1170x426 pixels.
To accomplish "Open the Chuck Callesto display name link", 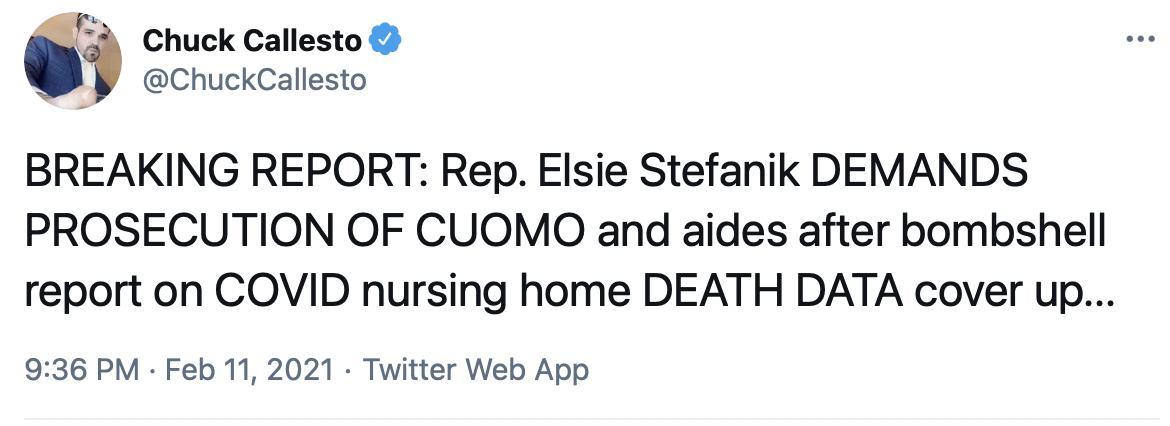I will pos(252,41).
